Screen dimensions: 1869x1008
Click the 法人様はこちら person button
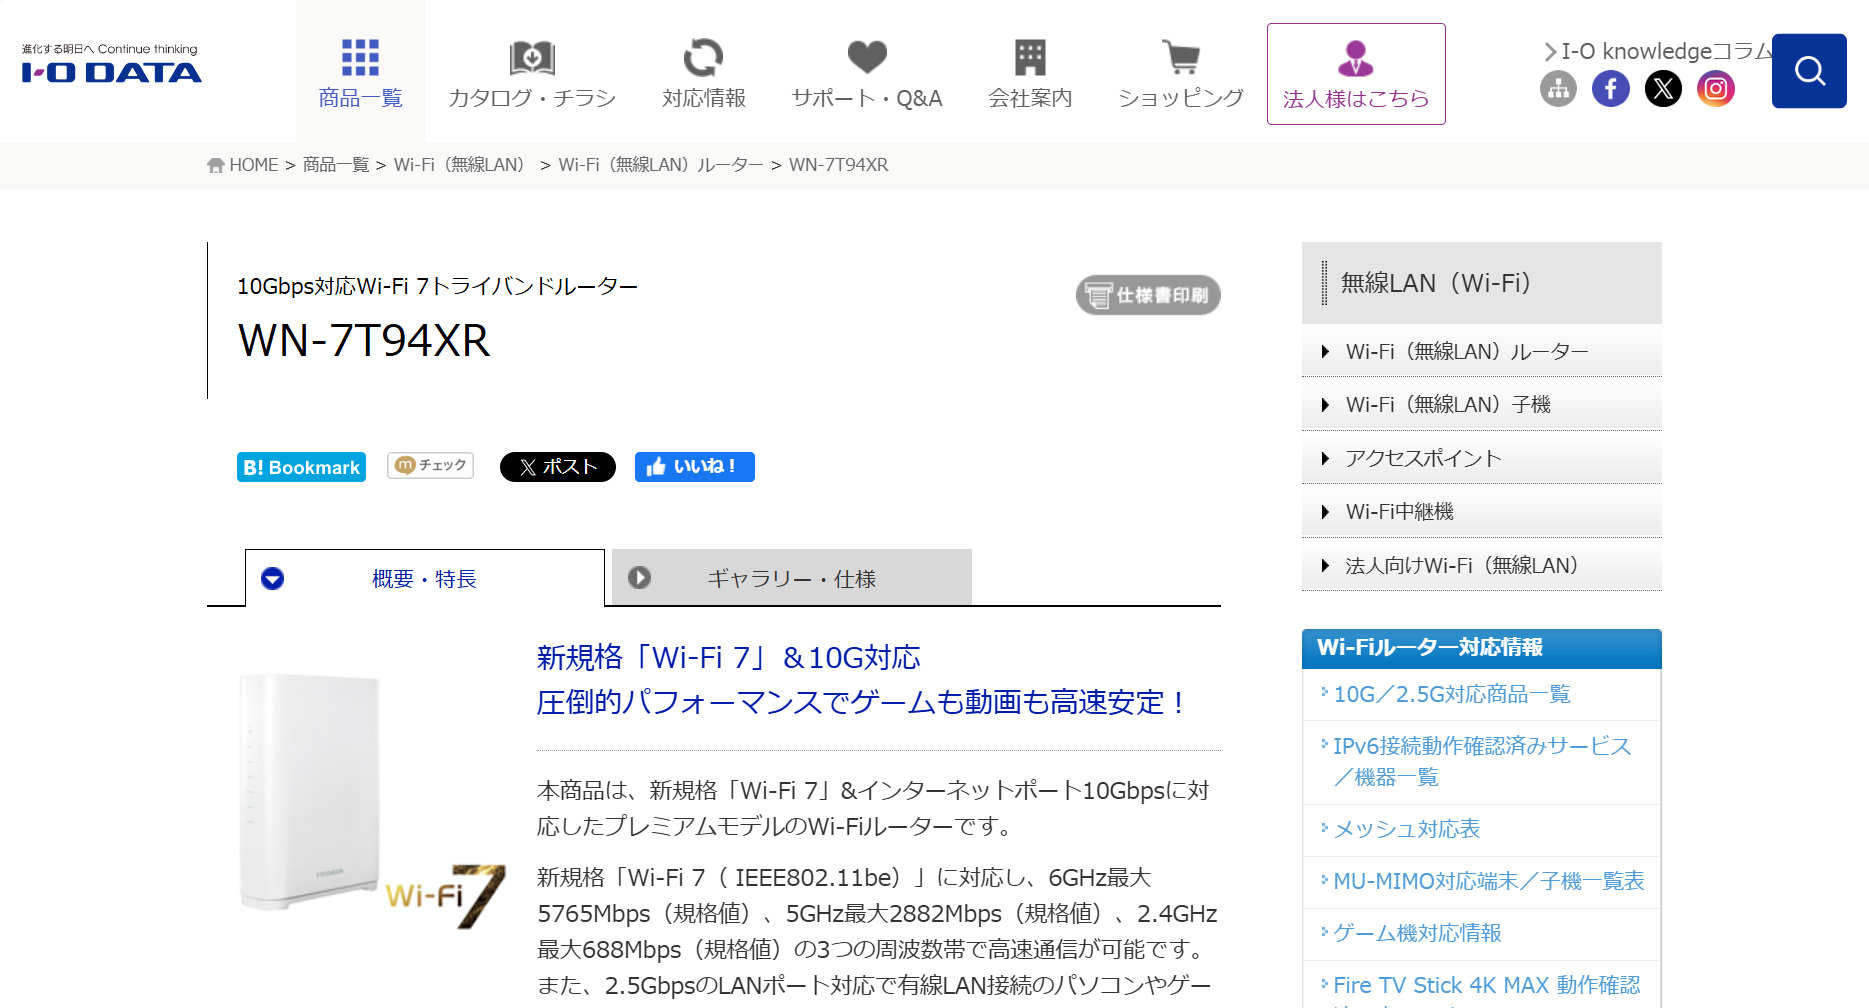tap(1356, 74)
